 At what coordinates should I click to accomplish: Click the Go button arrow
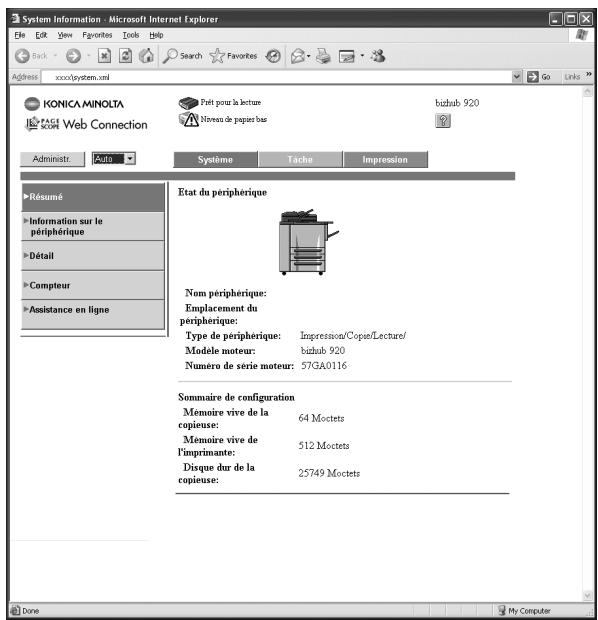coord(533,77)
